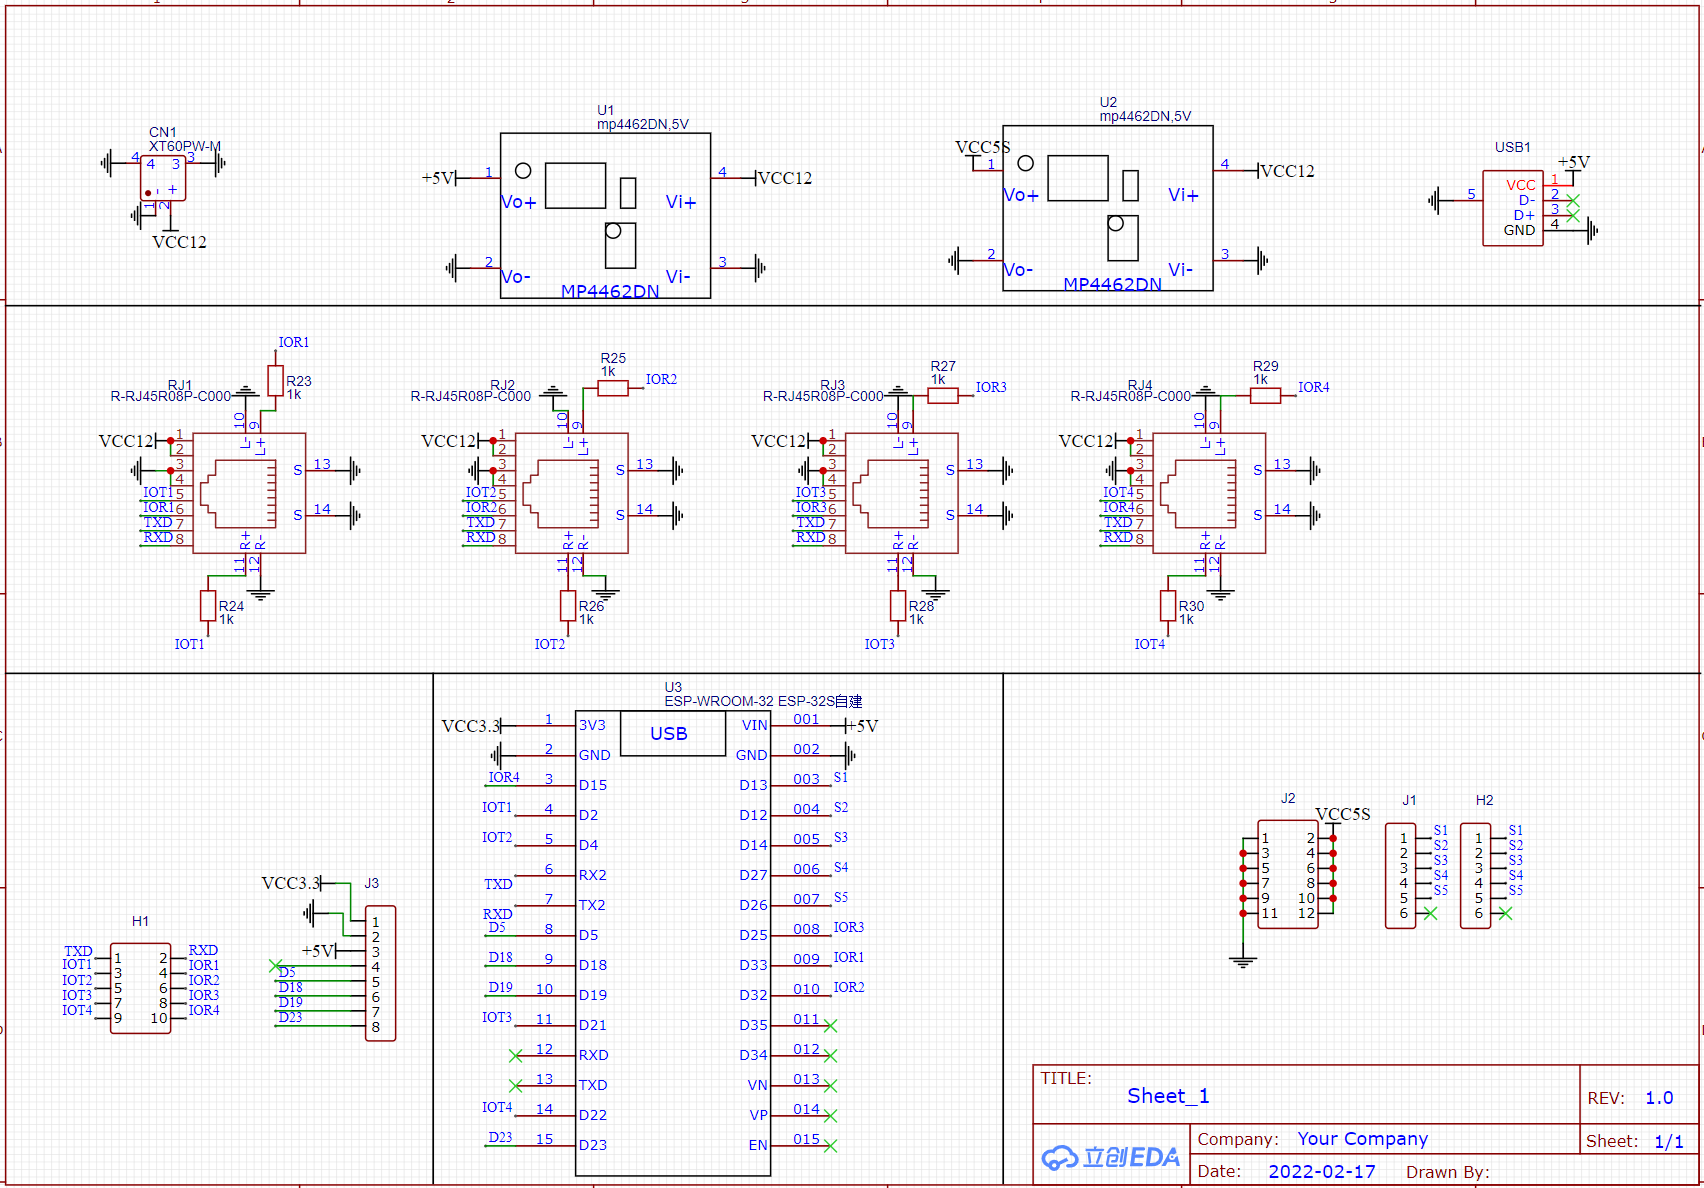Select the R25 resistor near IOR2

tap(612, 388)
